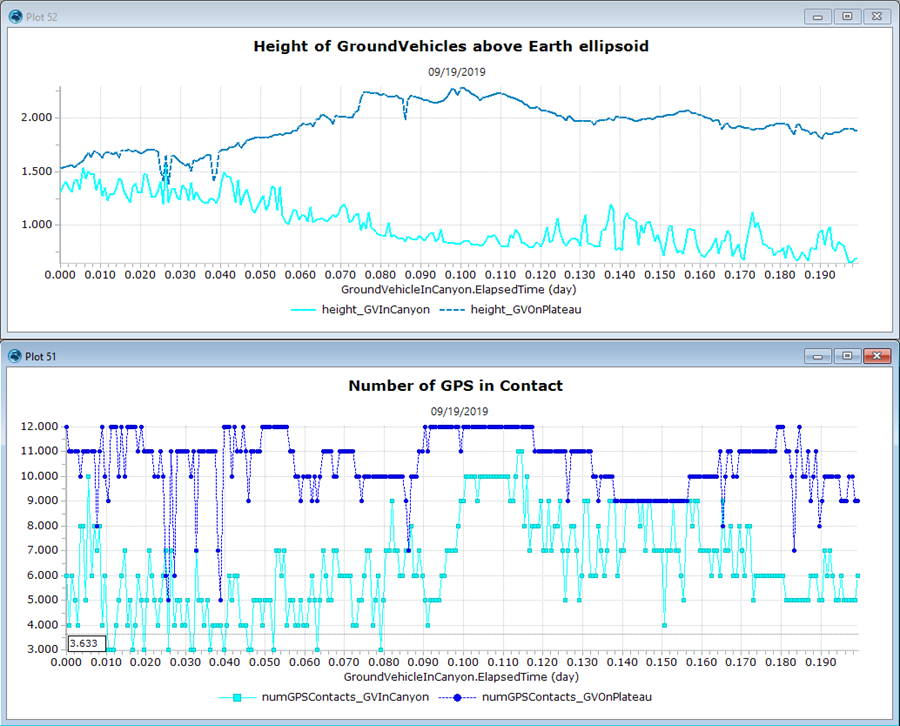Click the 09/19/2019 subtitle in Plot 52

(x=457, y=72)
